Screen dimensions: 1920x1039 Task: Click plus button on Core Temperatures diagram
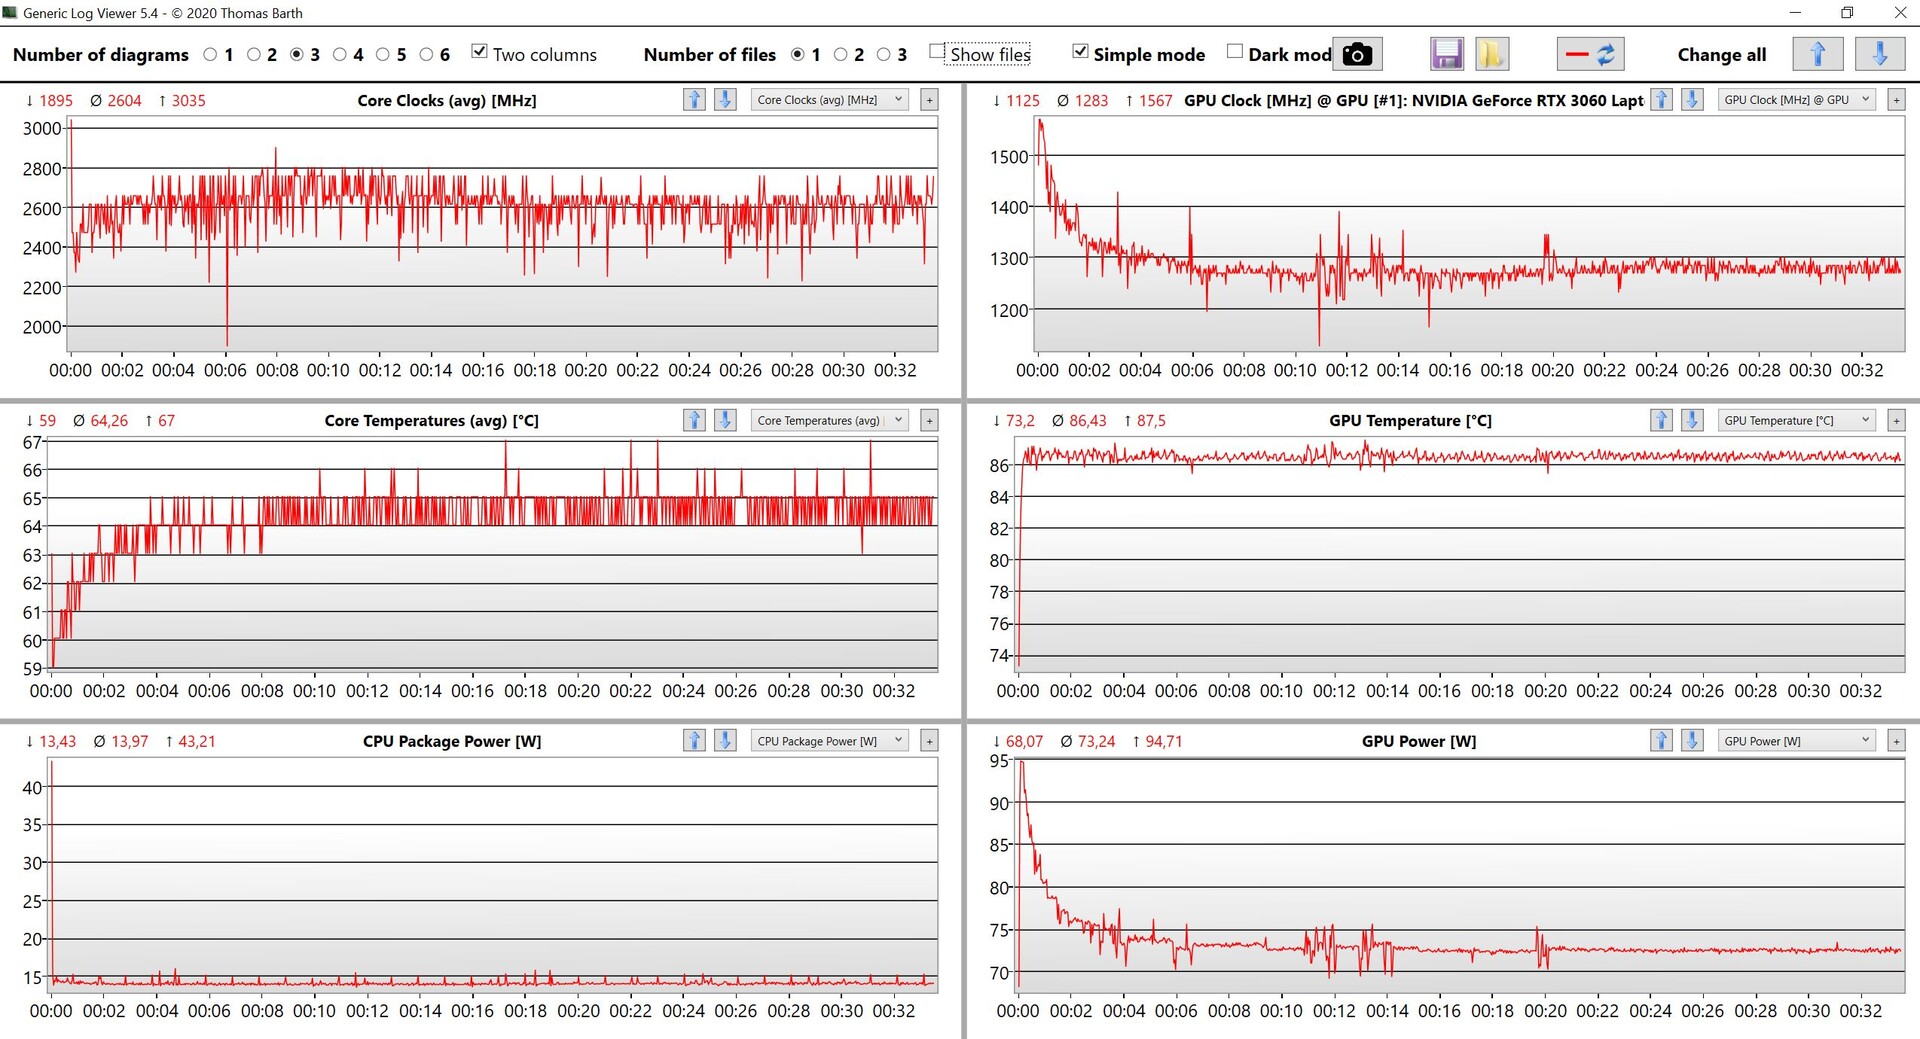[x=929, y=421]
